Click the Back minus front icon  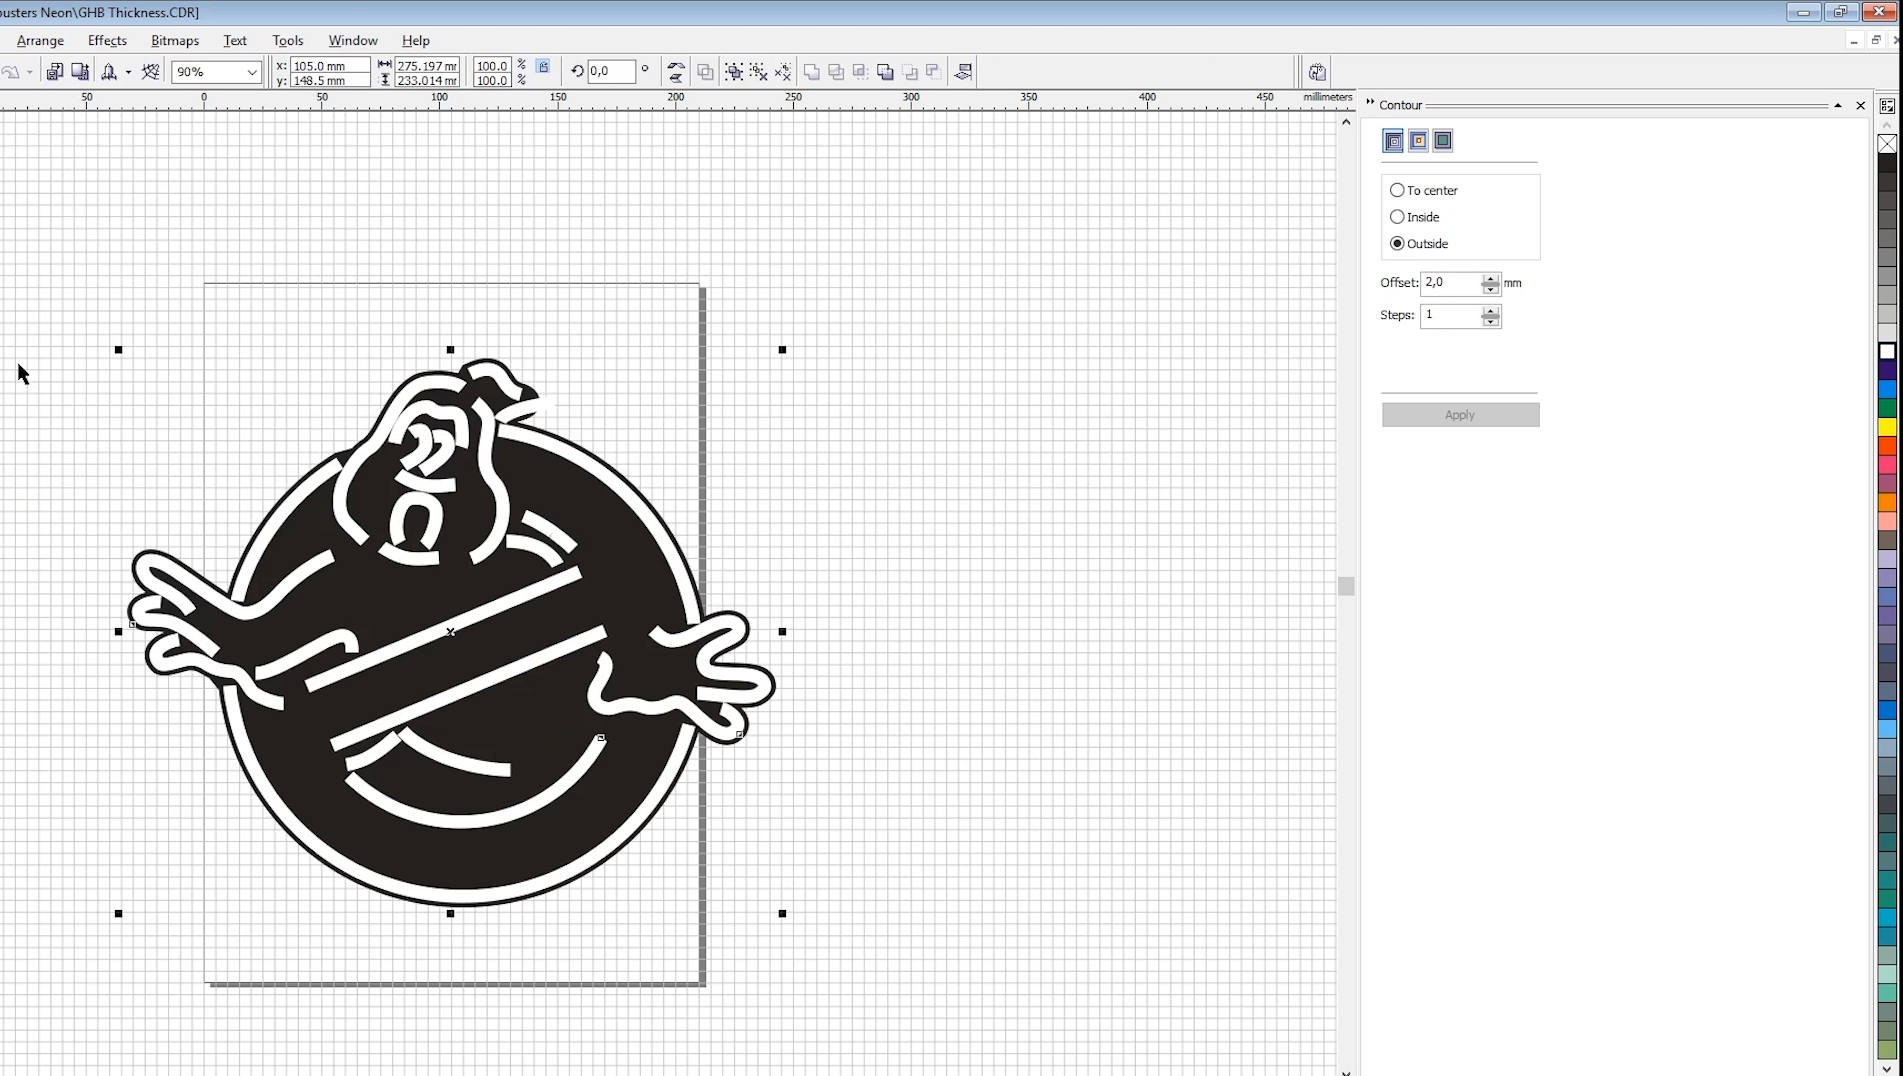(933, 71)
